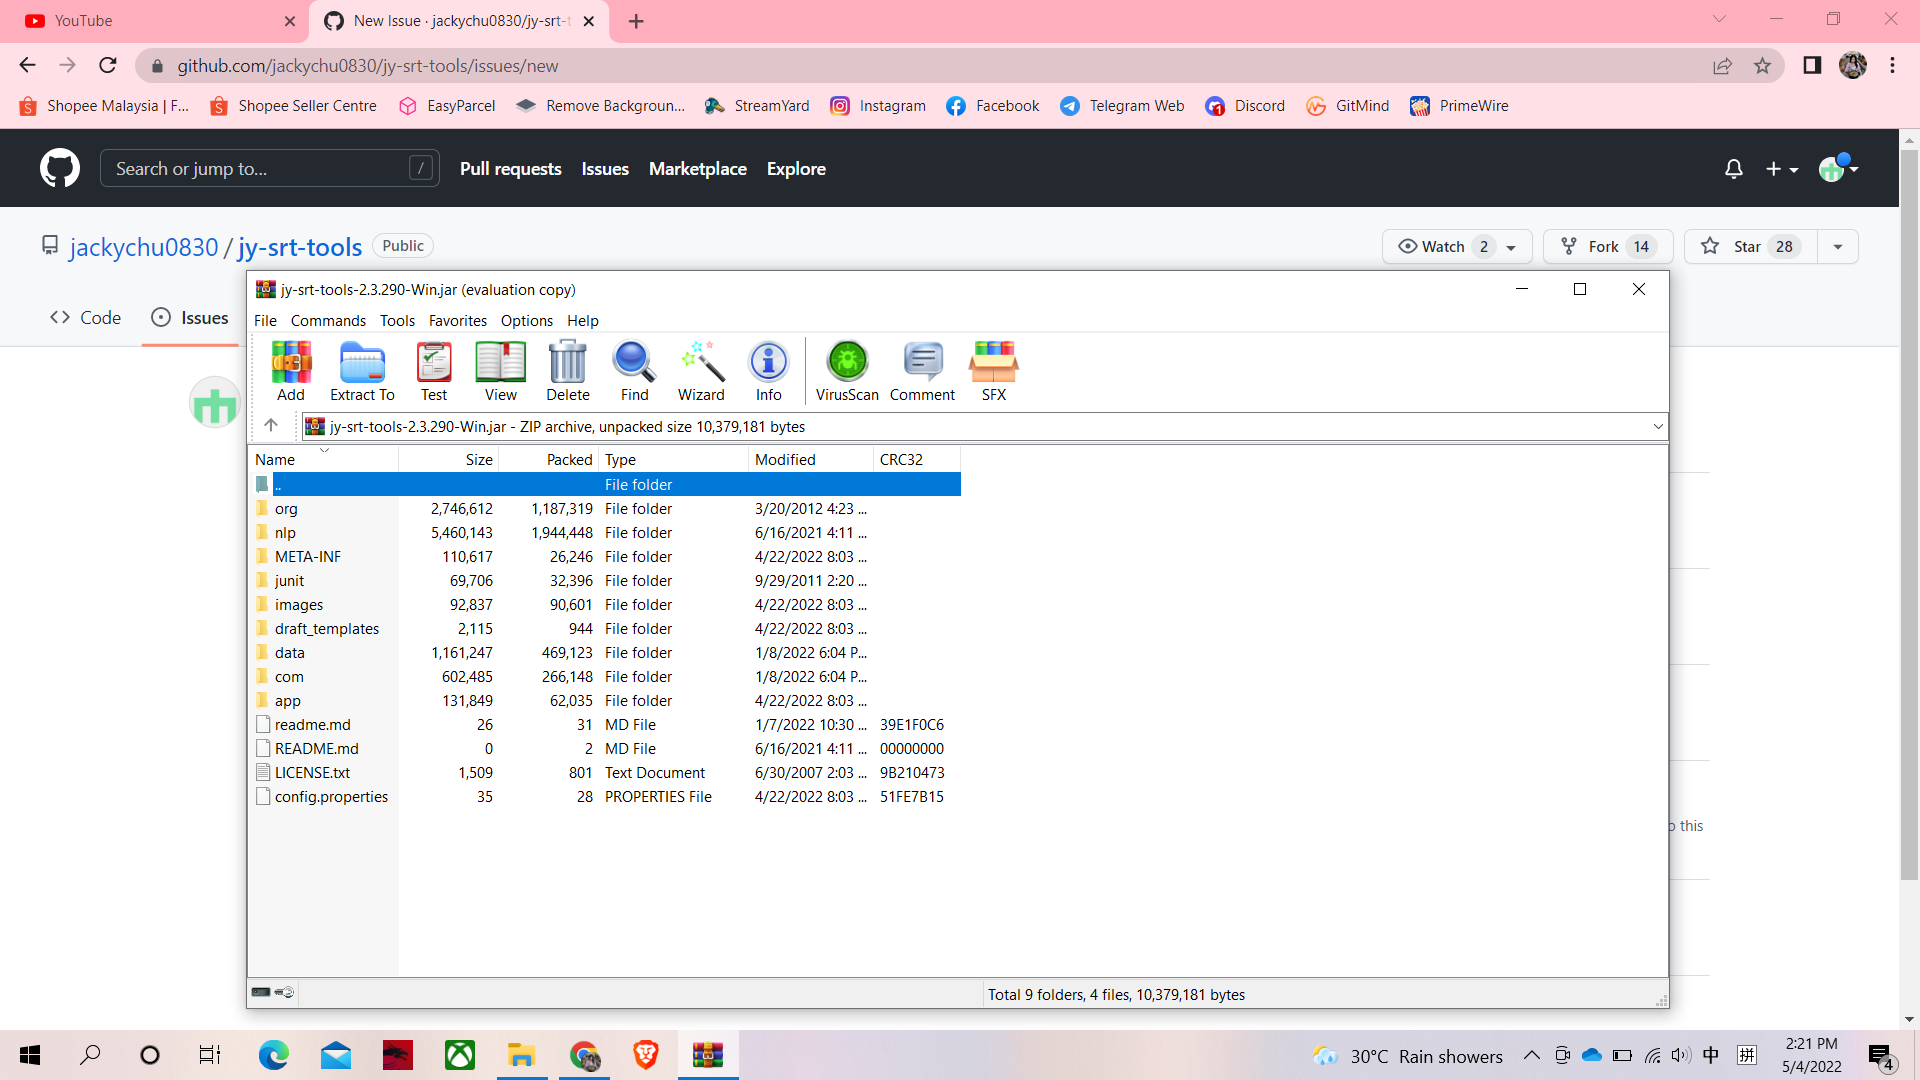
Task: Start VirusScan on the archive
Action: tap(847, 371)
